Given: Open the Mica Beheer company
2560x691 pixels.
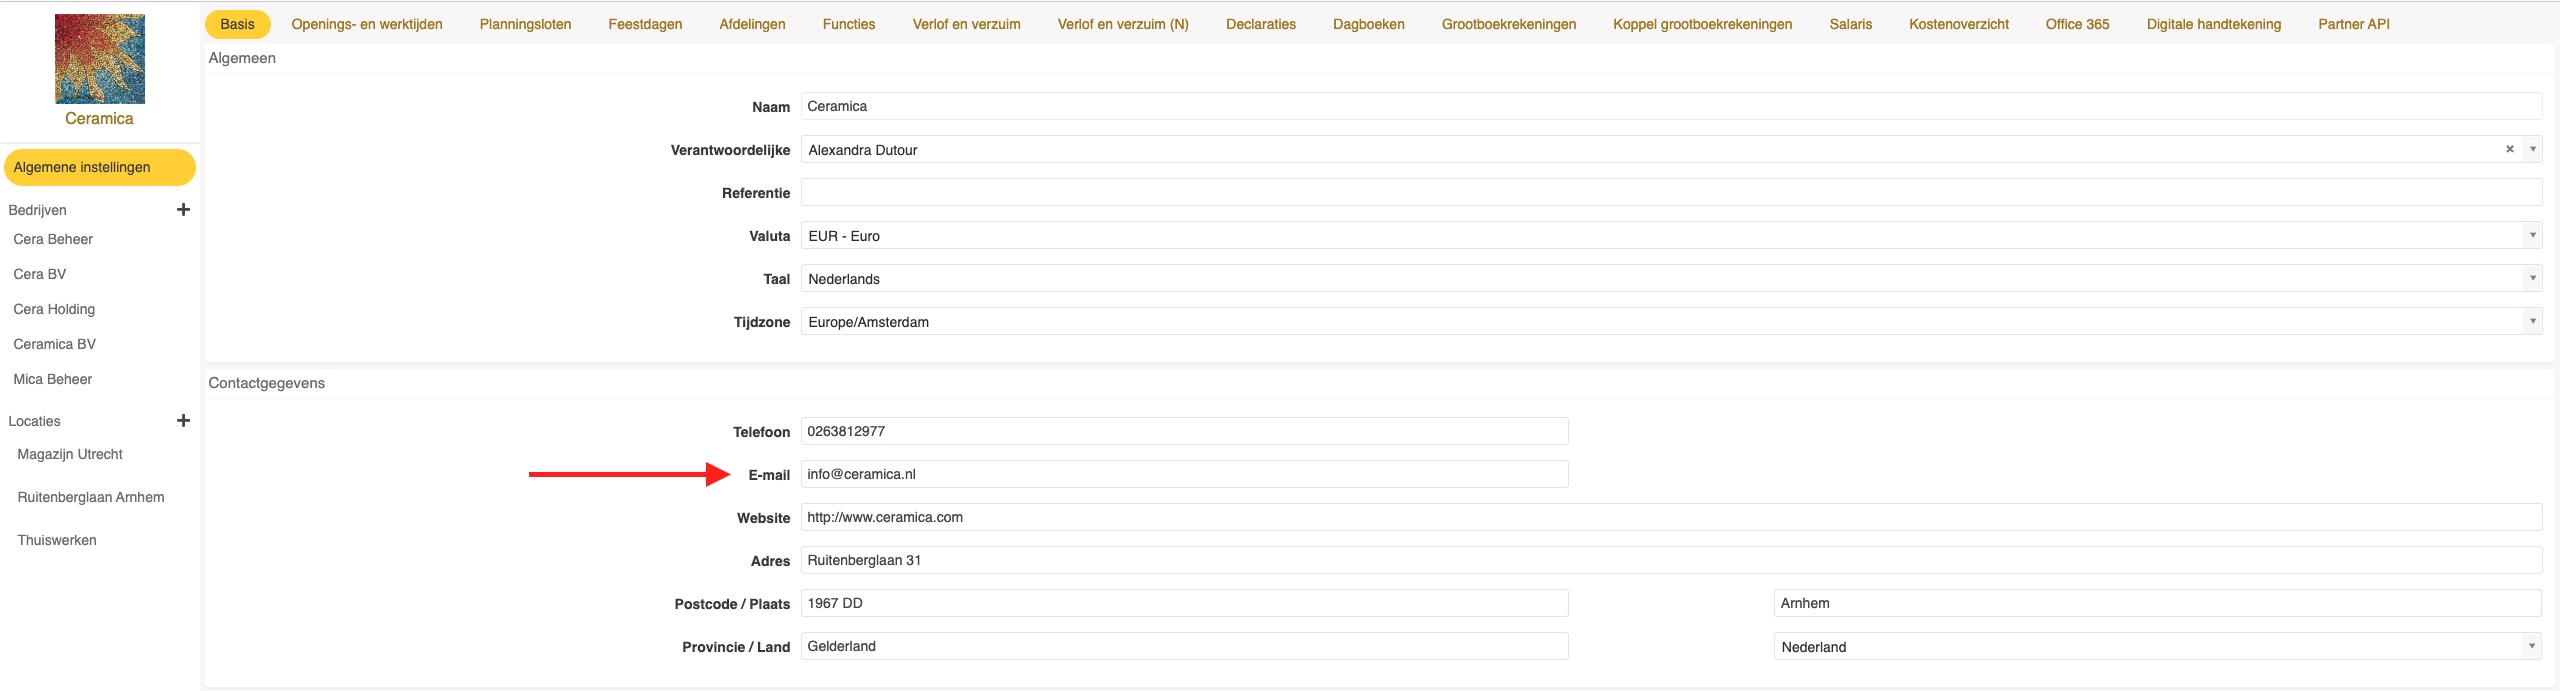Looking at the screenshot, I should (53, 379).
